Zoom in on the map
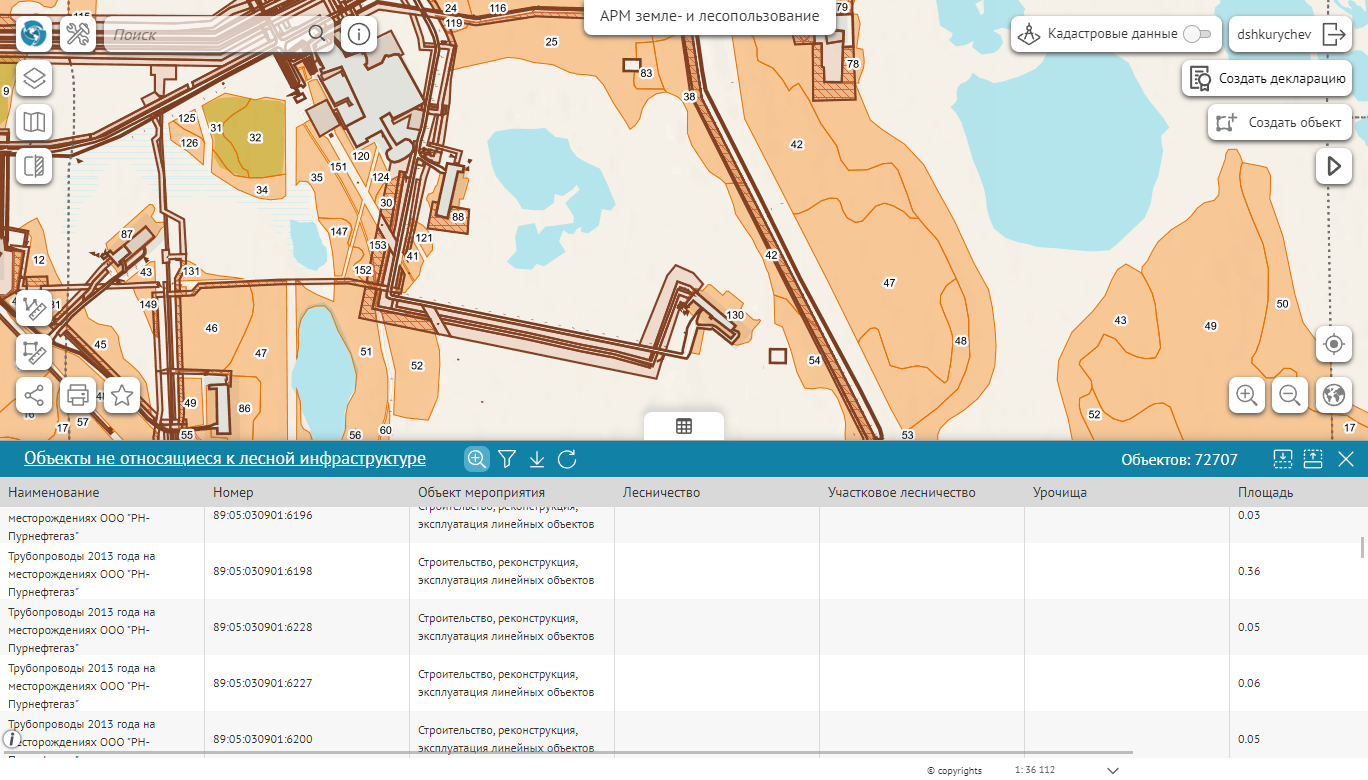The width and height of the screenshot is (1368, 780). coord(1247,395)
